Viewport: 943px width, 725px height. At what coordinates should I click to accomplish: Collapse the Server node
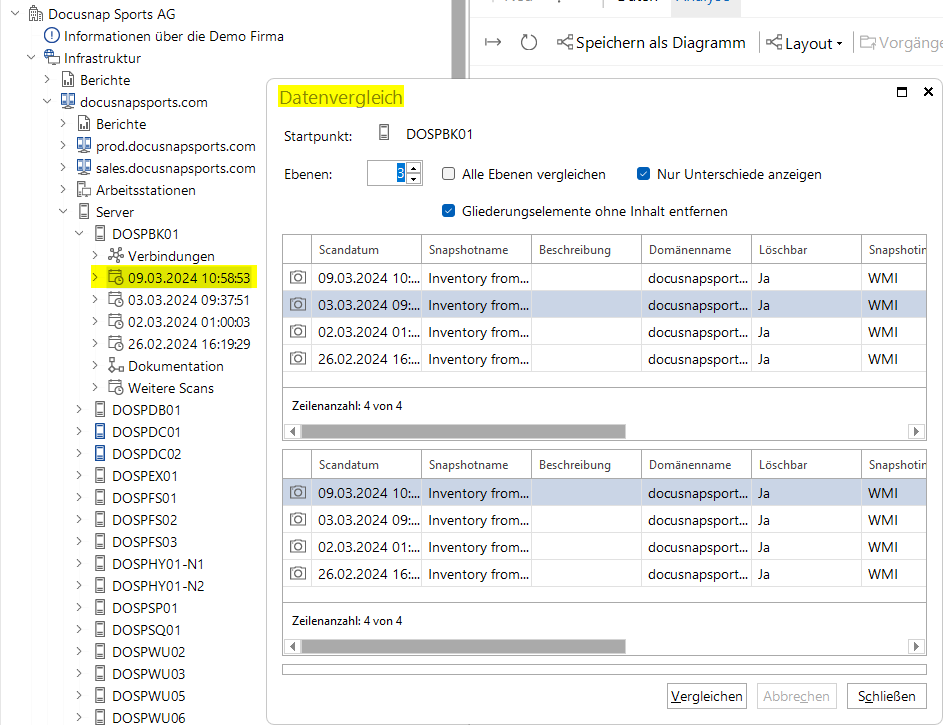(63, 212)
